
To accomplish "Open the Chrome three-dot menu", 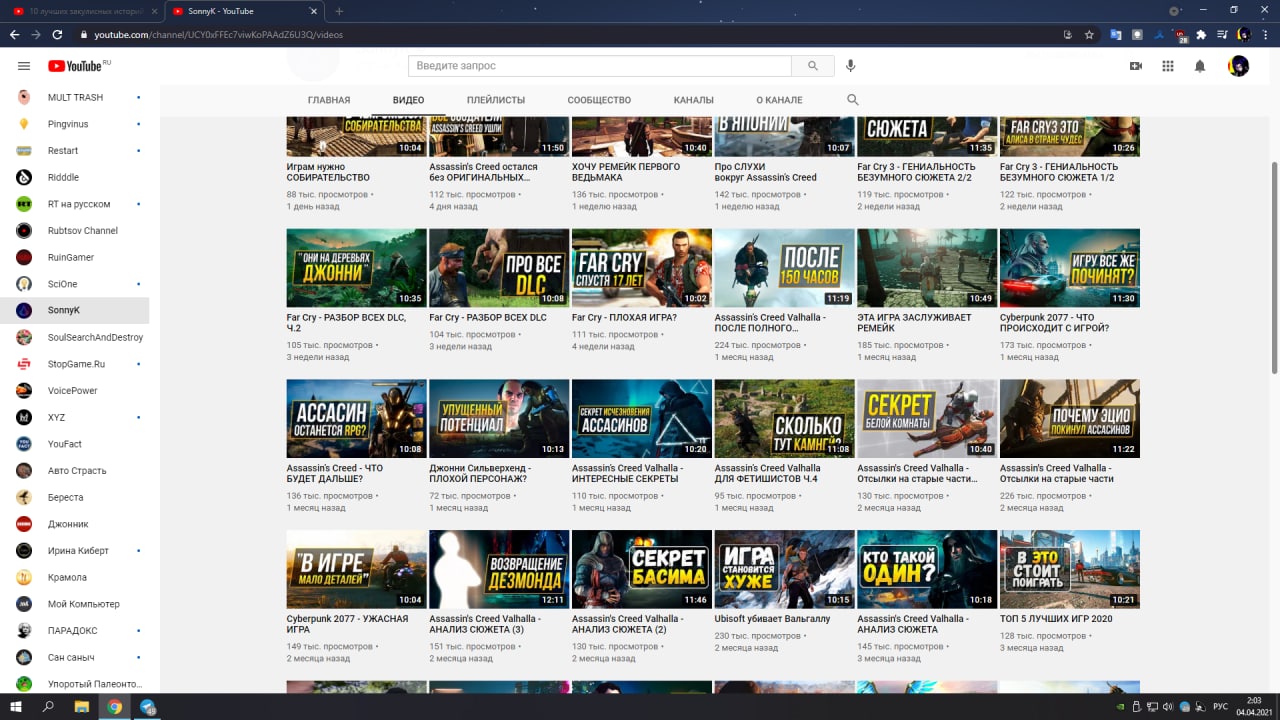I will click(x=1266, y=34).
